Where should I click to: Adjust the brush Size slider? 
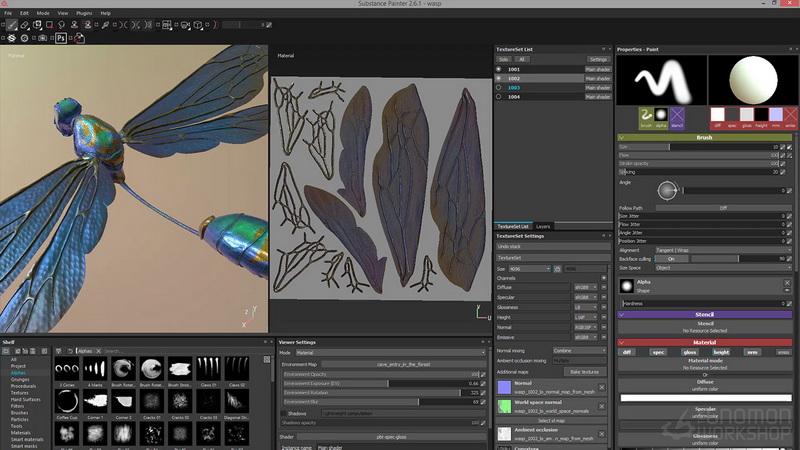tap(699, 147)
